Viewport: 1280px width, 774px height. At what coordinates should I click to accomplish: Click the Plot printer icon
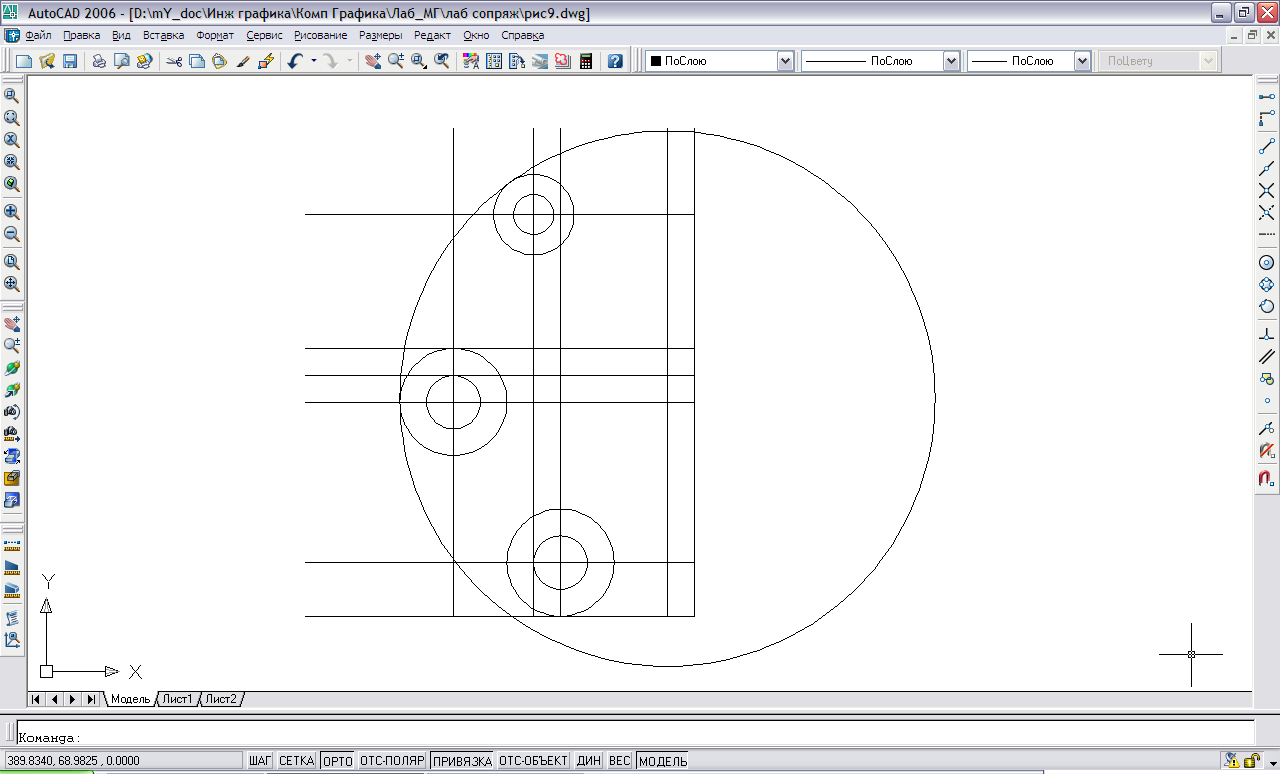click(99, 61)
